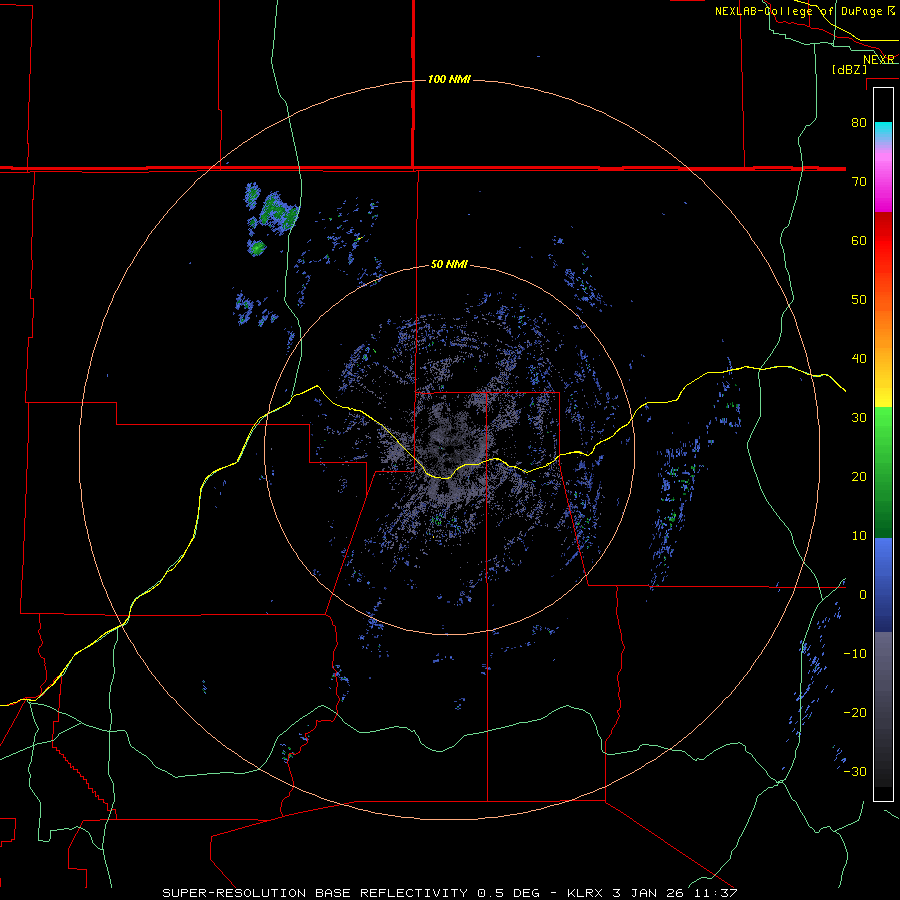The width and height of the screenshot is (900, 900).
Task: Click the 0 value on the dBZ scale
Action: point(863,595)
